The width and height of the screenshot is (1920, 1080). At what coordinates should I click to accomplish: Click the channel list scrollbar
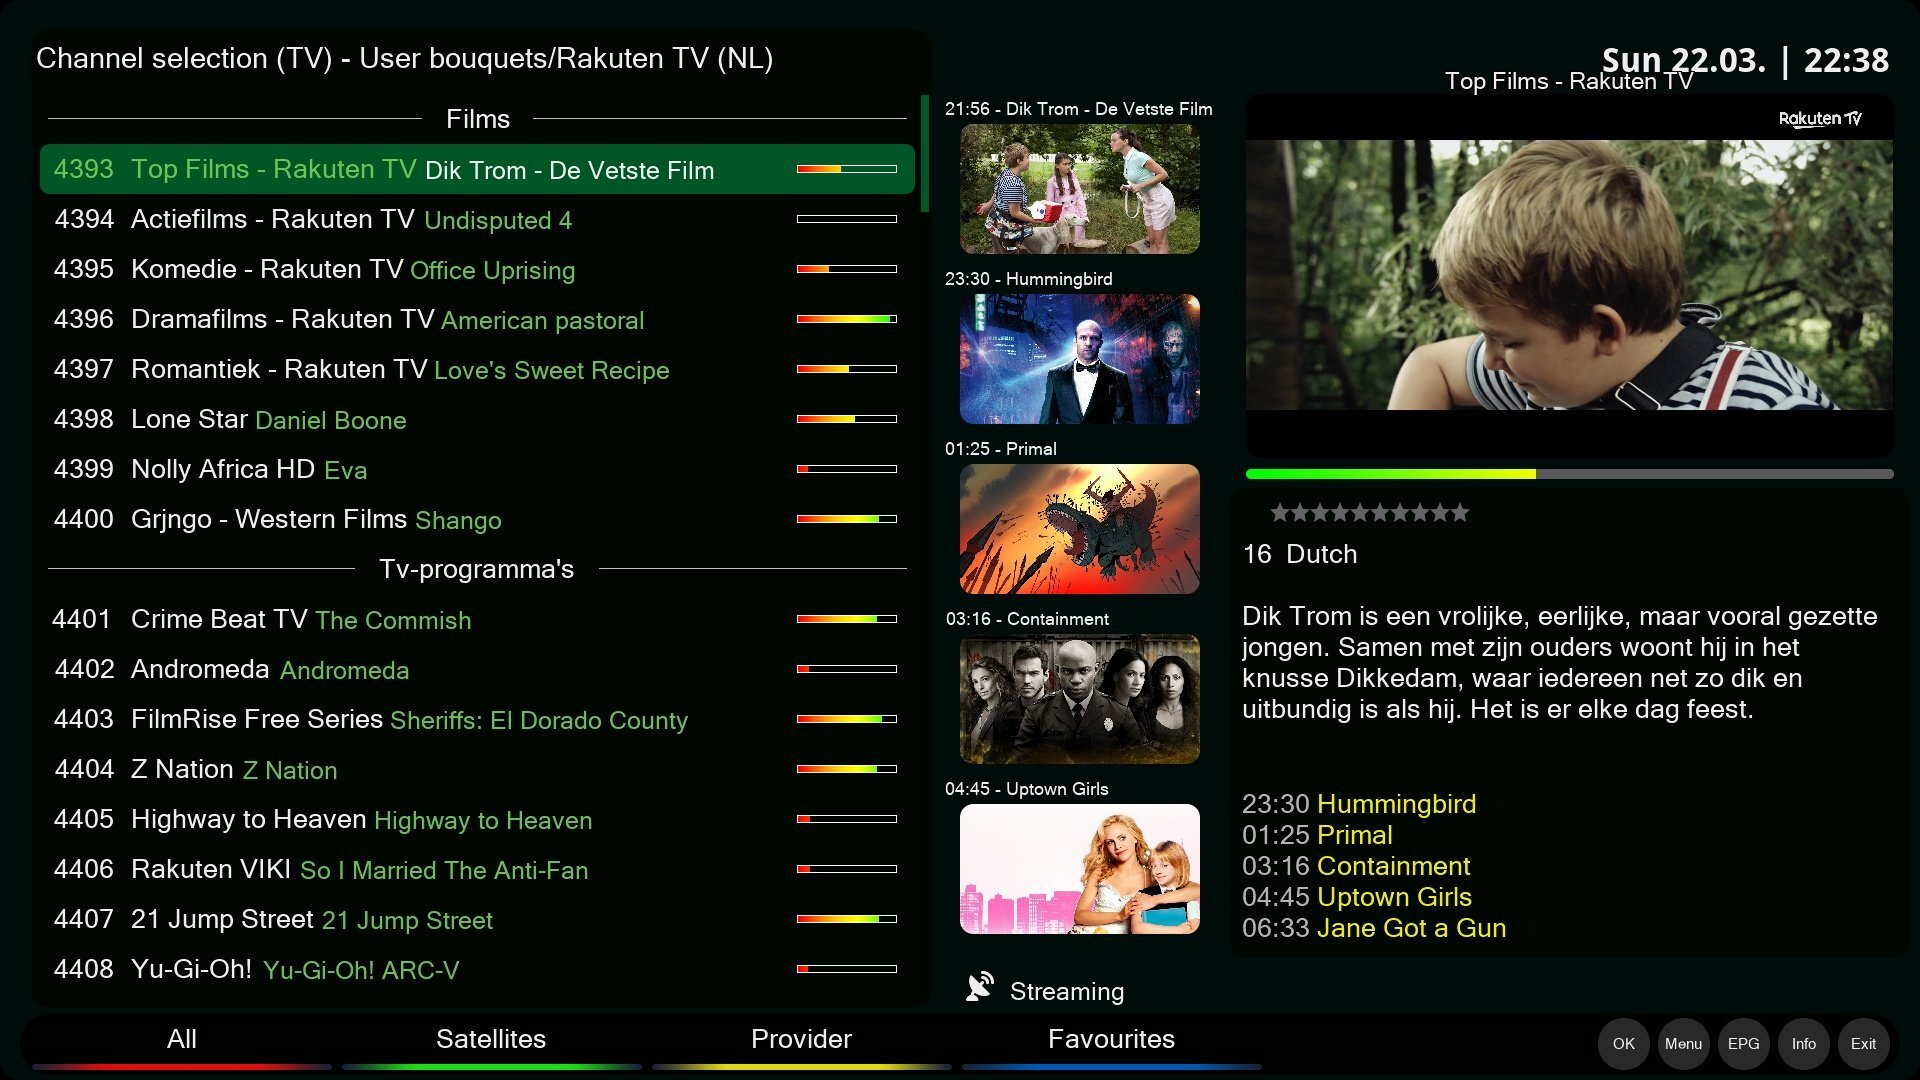925,154
